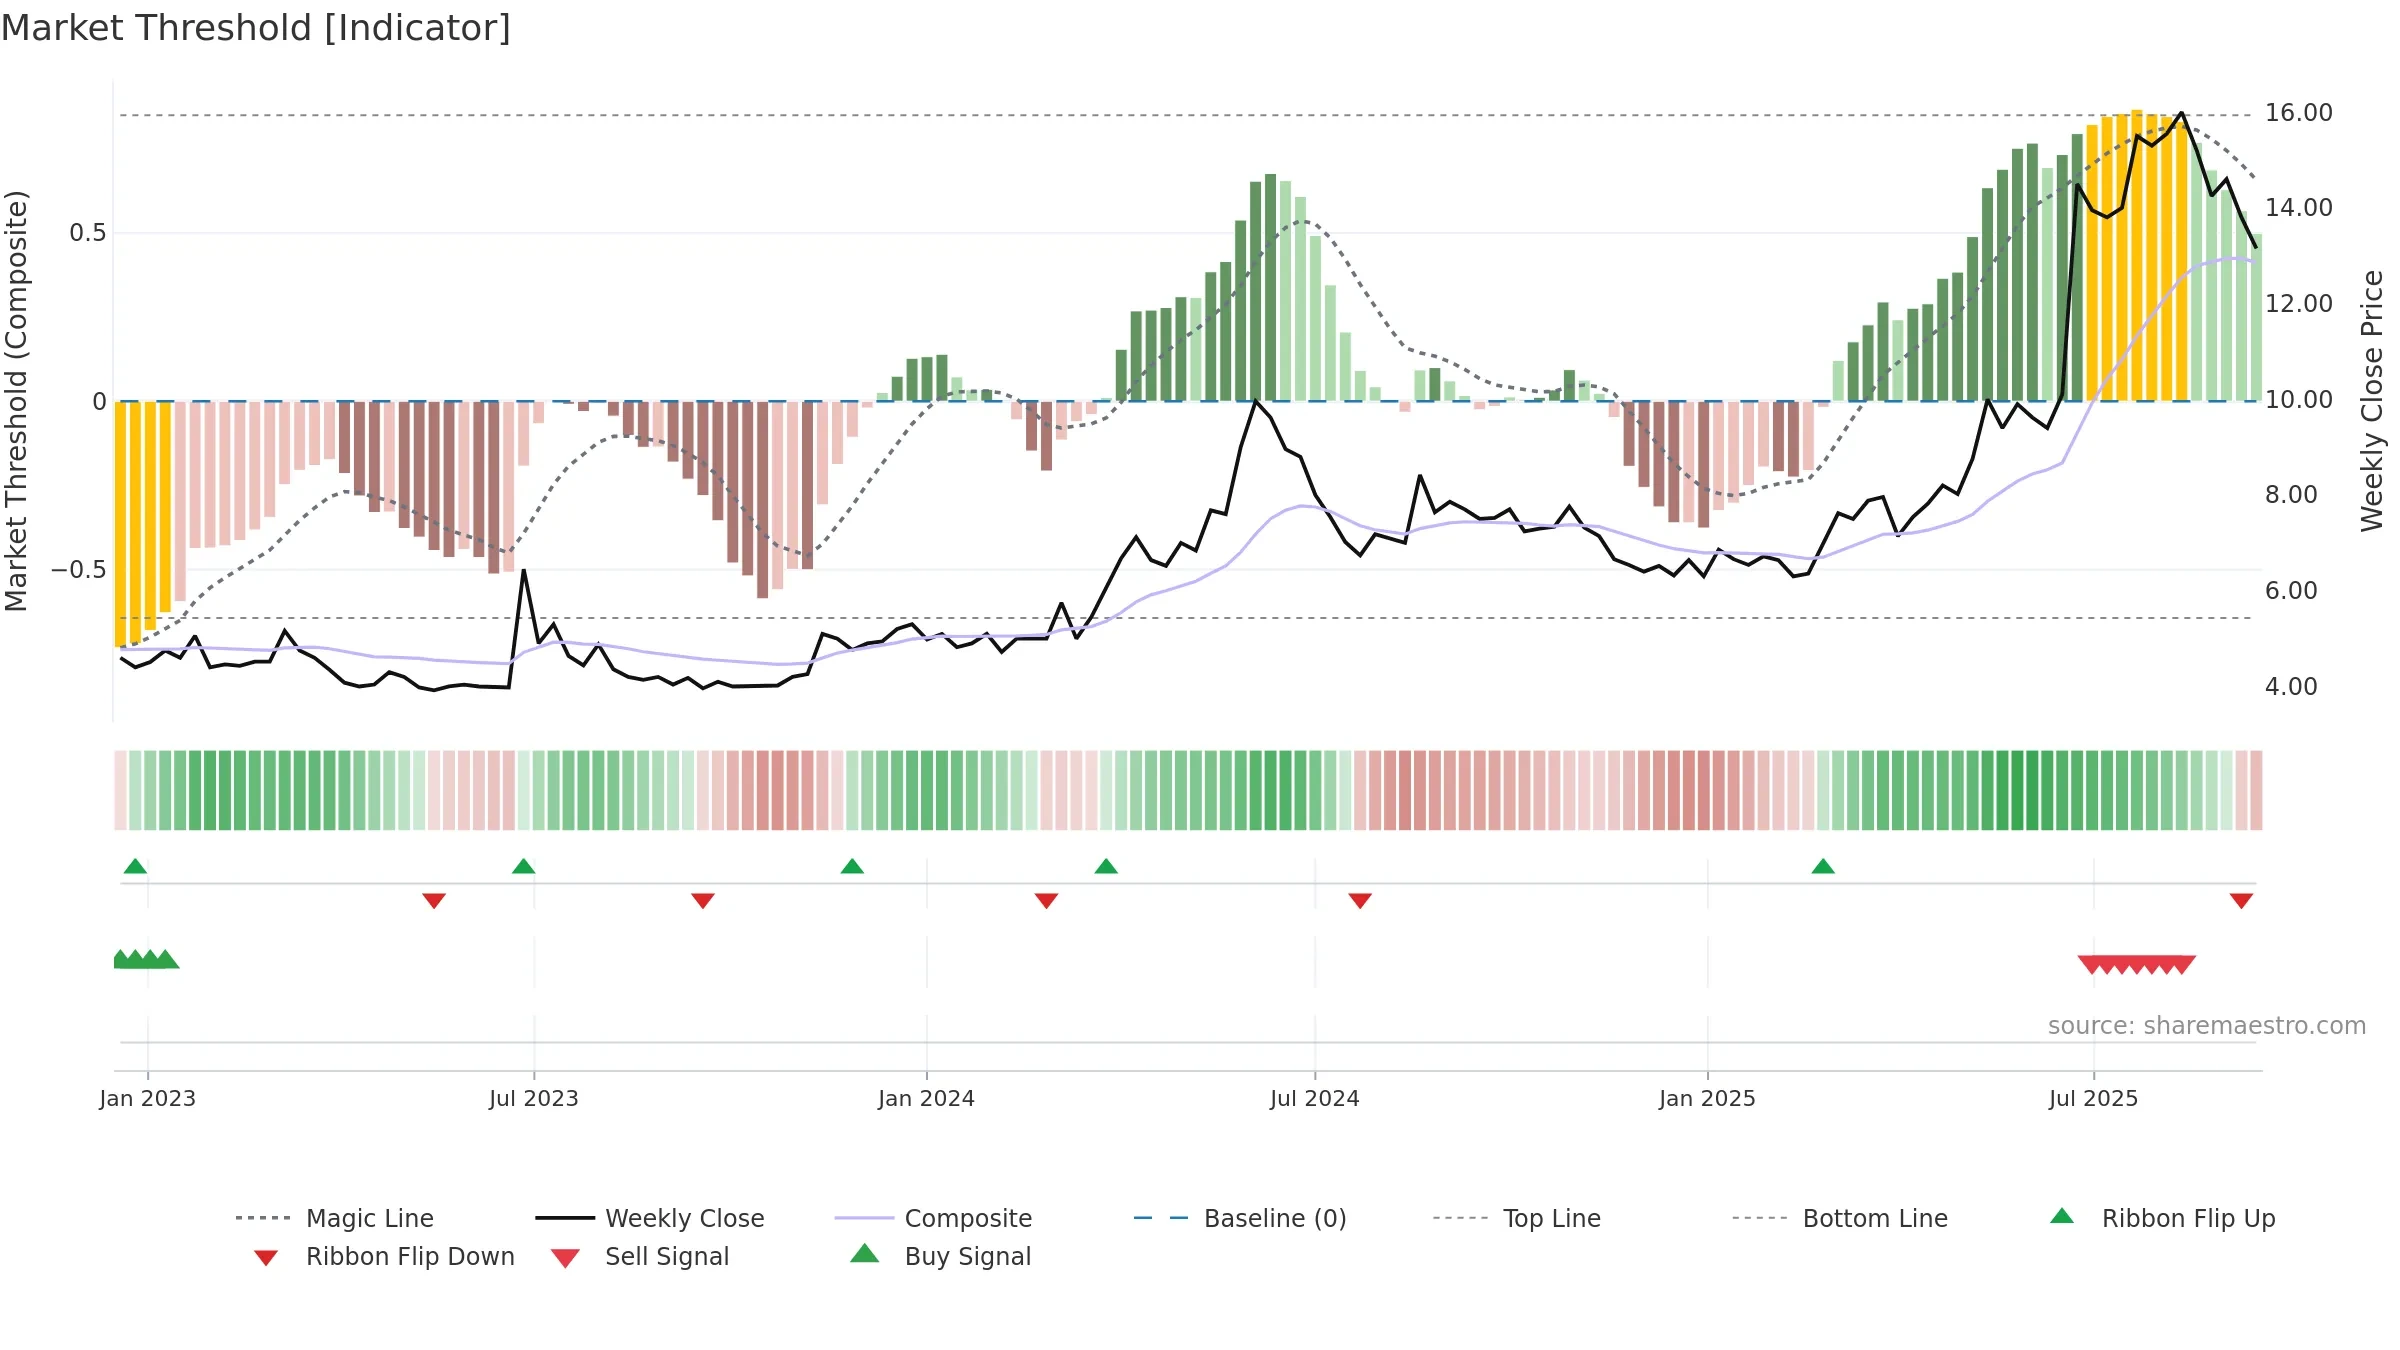Screen dimensions: 2400x1350
Task: Click the Market Threshold (Composite) axis title
Action: tap(16, 400)
